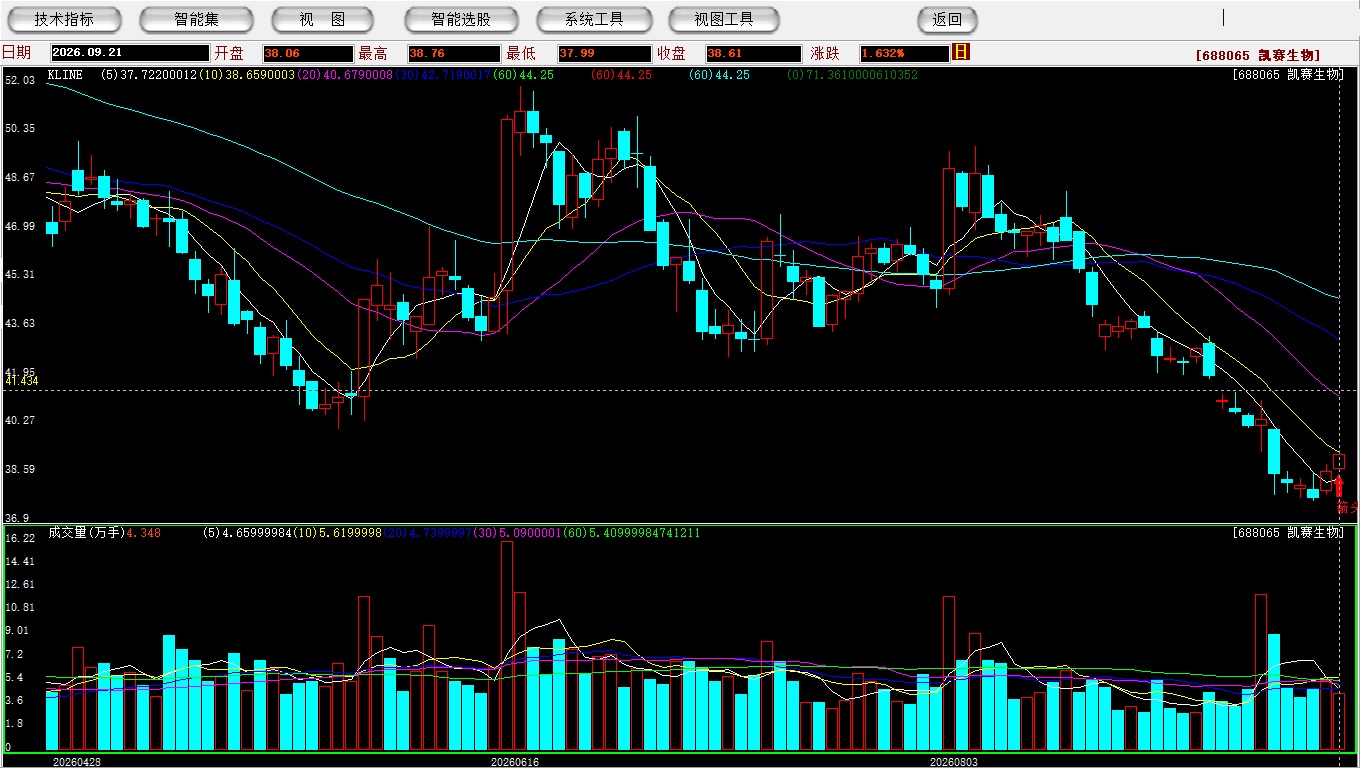Click the date axis label 20260428
This screenshot has width=1360, height=768.
76,762
